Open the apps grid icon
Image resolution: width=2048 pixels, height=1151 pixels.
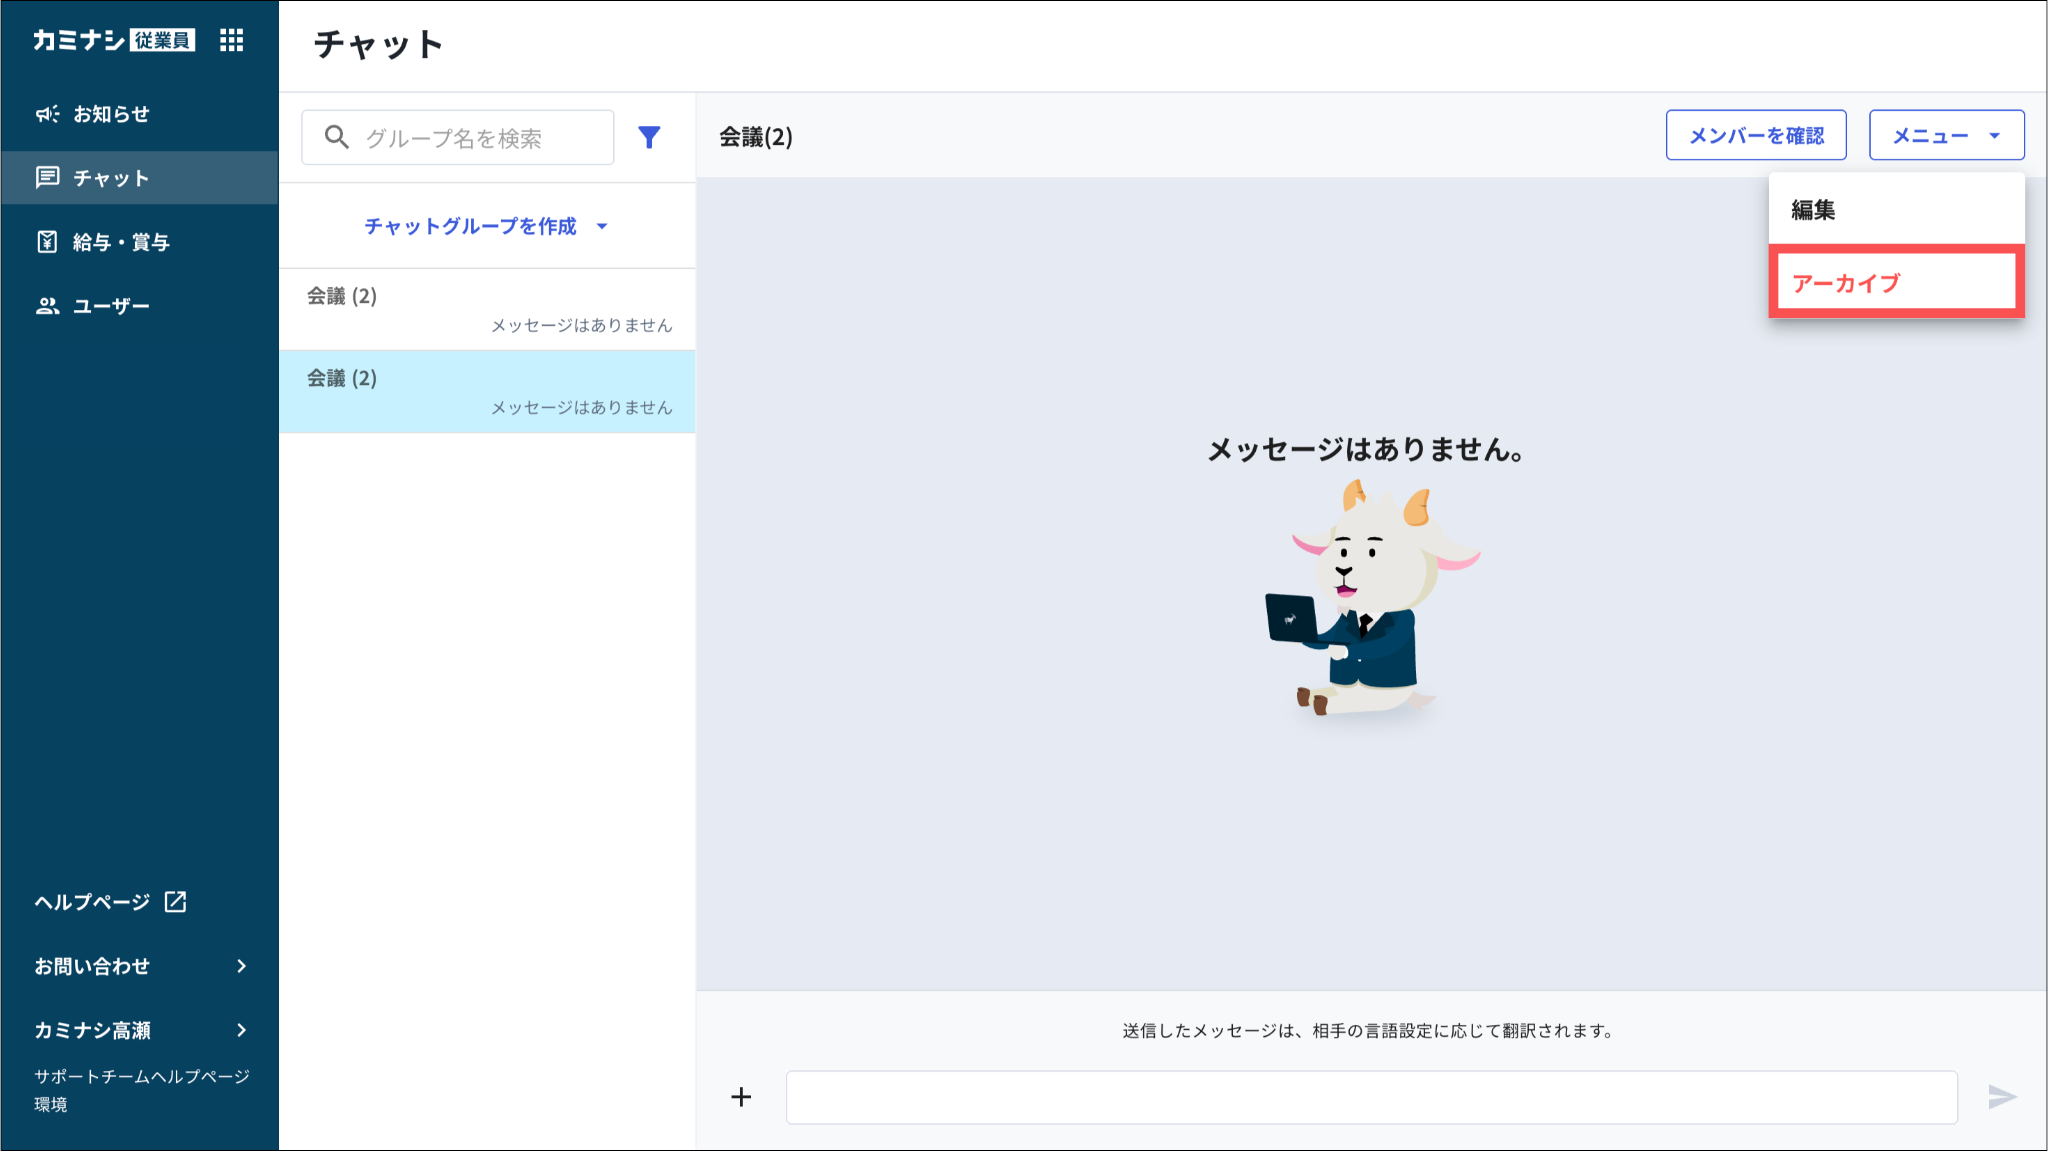[x=231, y=40]
